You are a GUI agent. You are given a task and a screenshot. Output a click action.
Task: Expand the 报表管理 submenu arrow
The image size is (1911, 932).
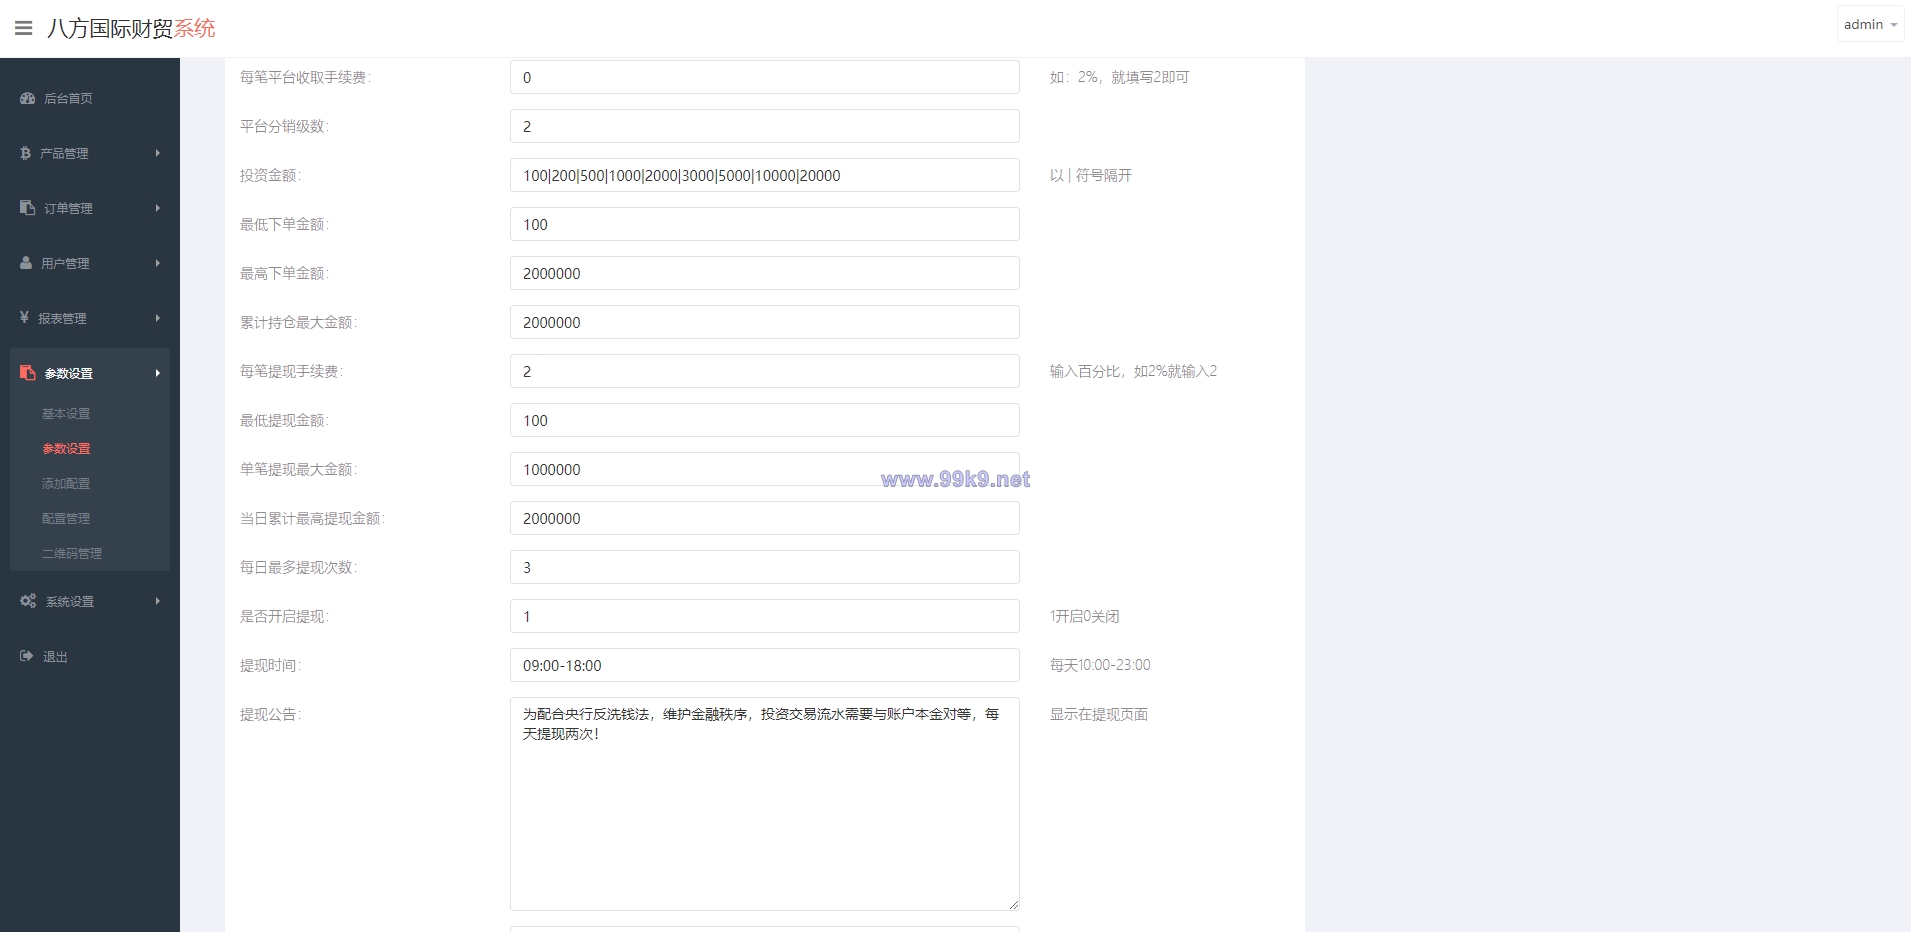coord(158,318)
